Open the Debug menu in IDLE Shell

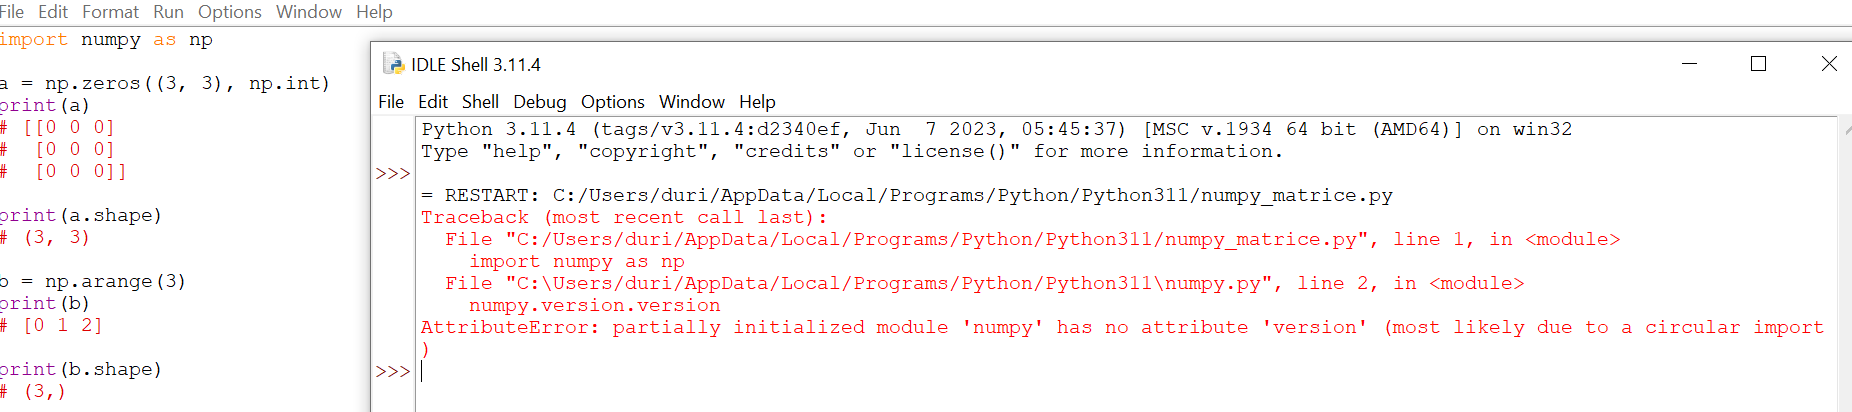coord(539,102)
